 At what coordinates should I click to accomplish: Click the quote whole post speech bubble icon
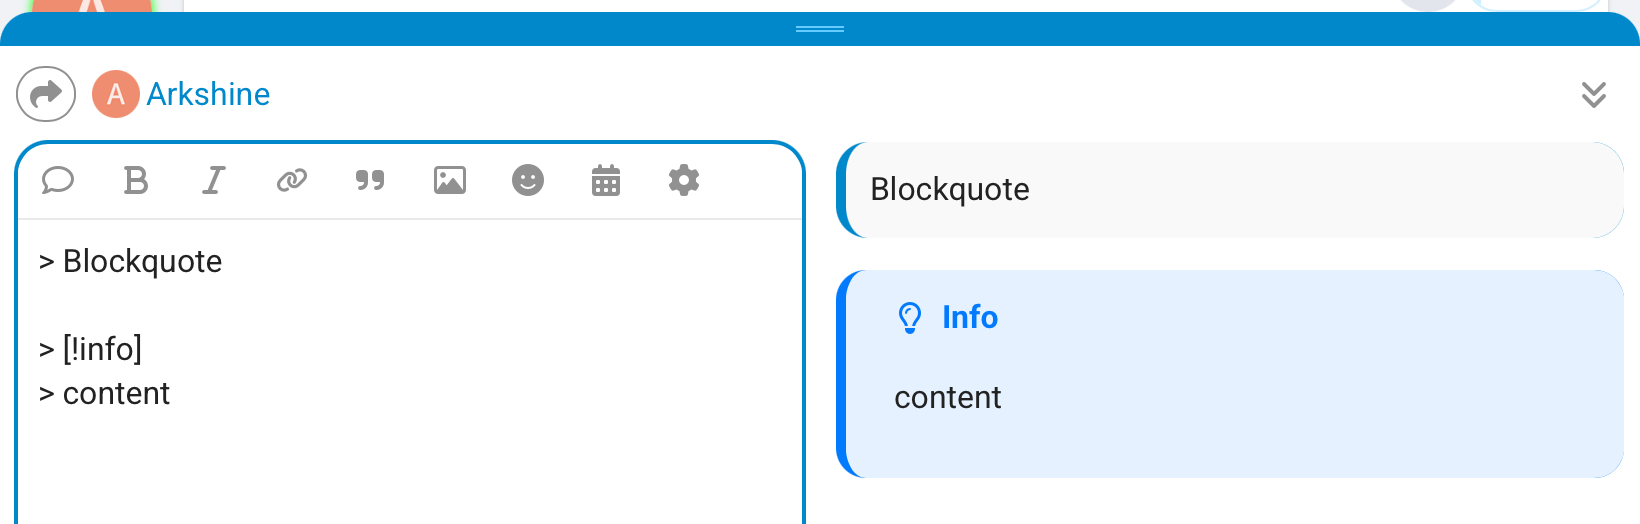pos(58,181)
